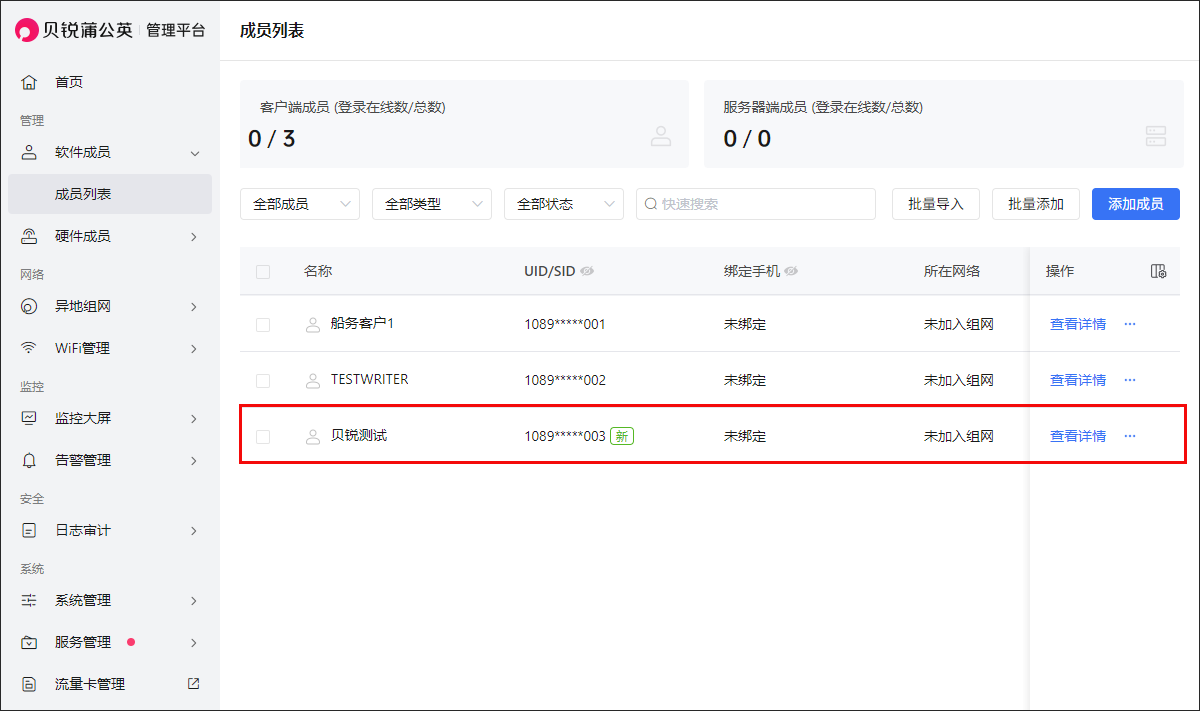This screenshot has height=711, width=1200.
Task: Click the 监控大屏 monitor icon
Action: (29, 418)
